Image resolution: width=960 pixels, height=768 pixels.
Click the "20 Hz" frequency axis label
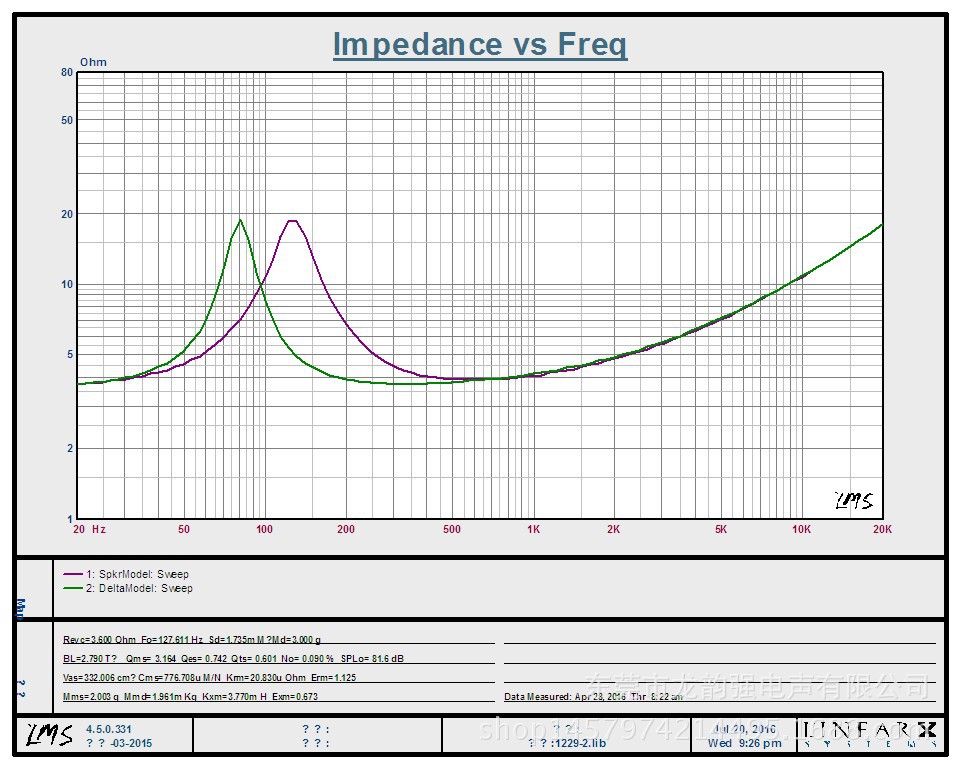coord(89,529)
